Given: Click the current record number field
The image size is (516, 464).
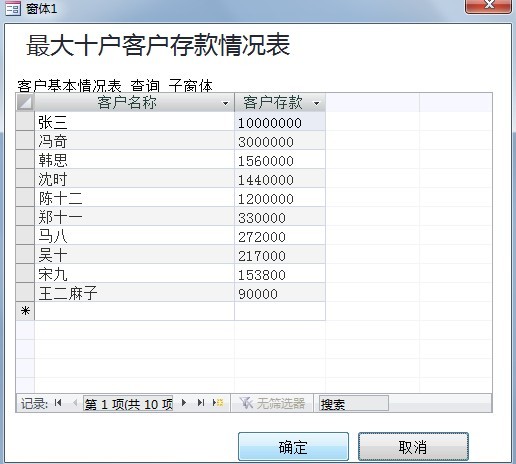Looking at the screenshot, I should tap(128, 403).
